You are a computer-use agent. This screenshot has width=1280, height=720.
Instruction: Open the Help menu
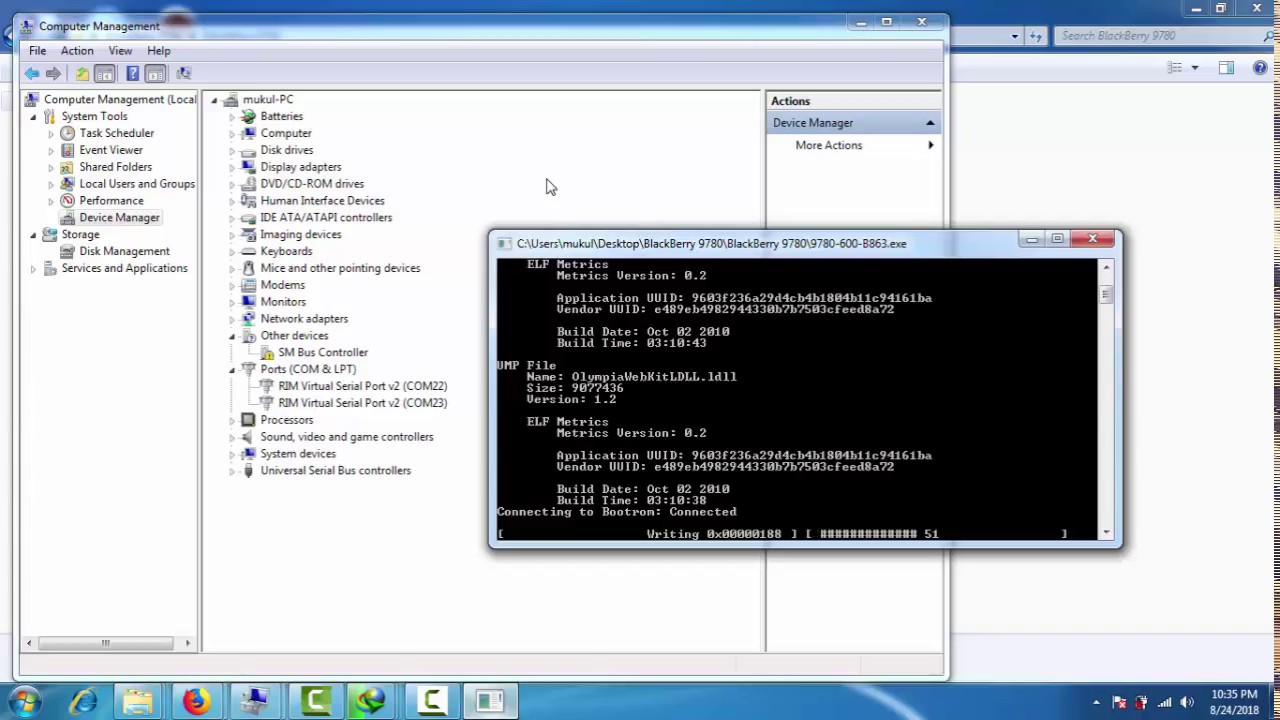159,50
